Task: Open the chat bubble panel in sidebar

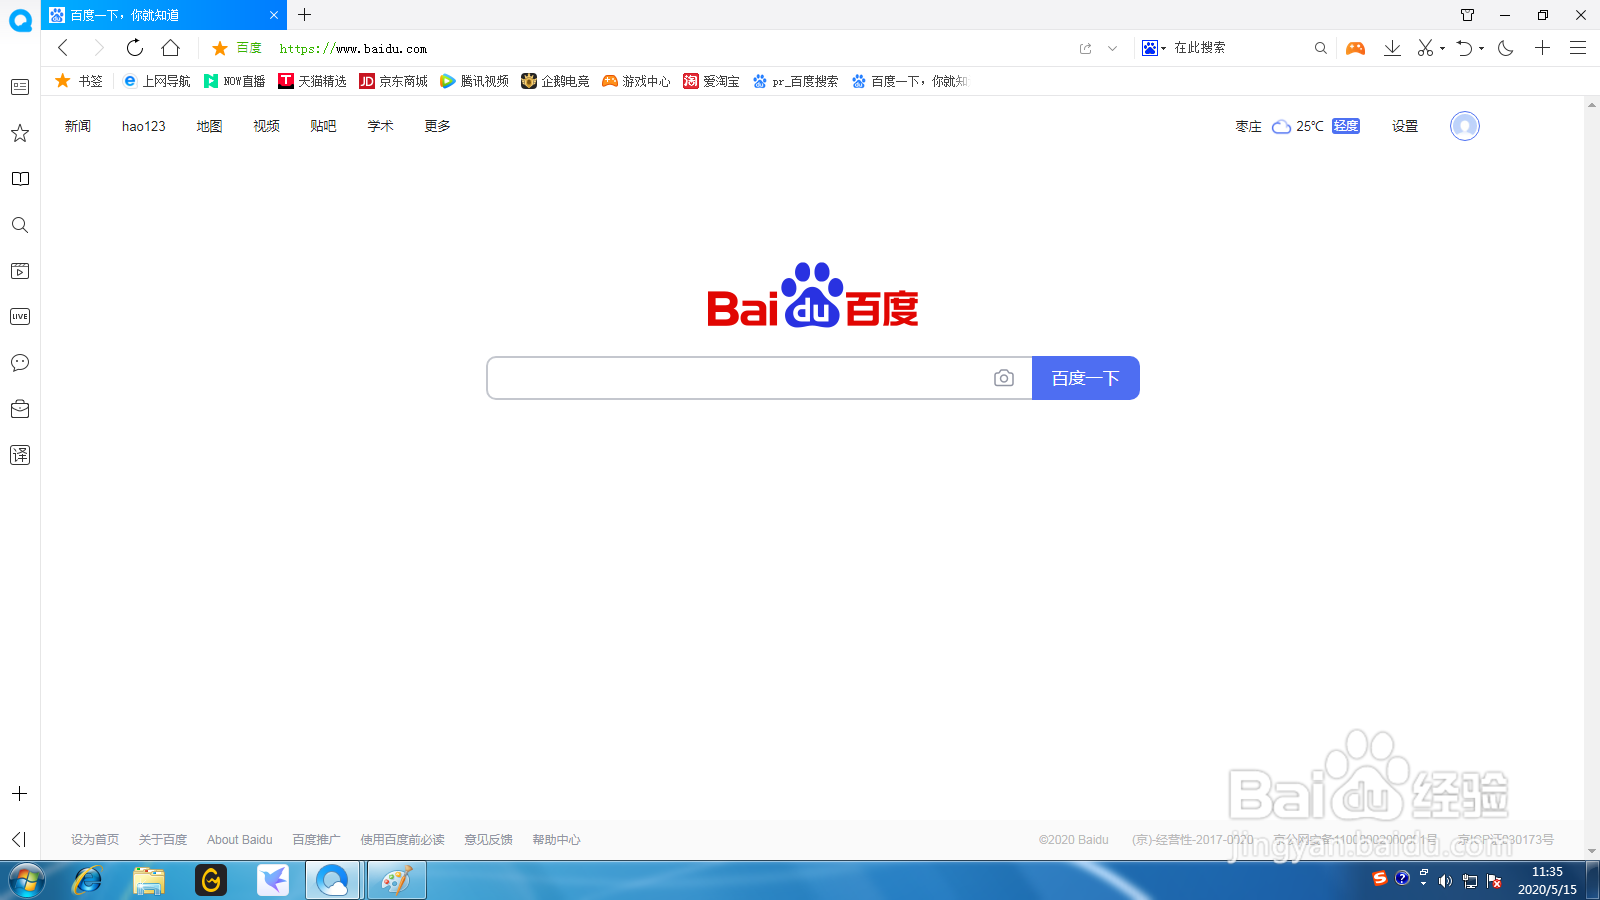Action: (x=20, y=362)
